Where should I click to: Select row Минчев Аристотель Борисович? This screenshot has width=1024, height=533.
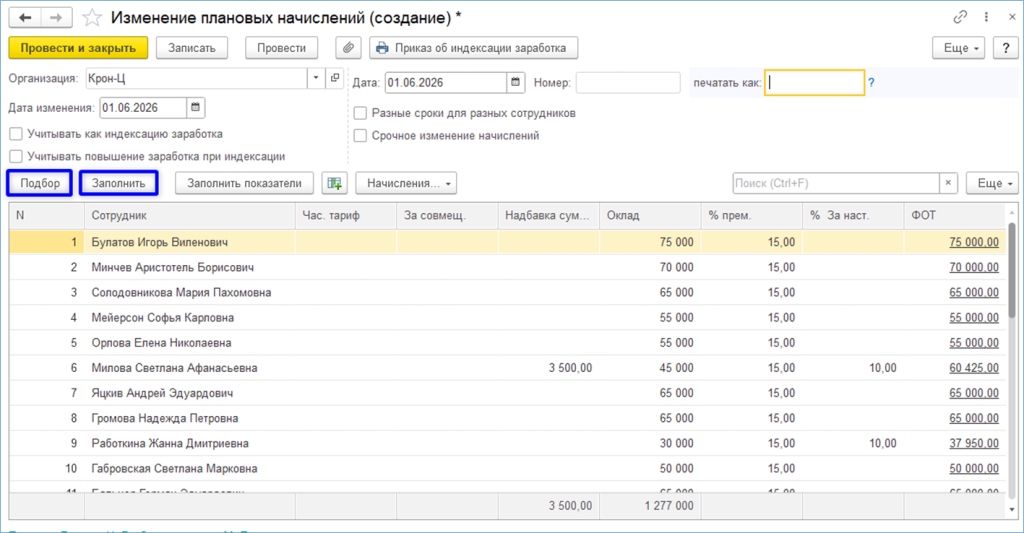point(507,267)
